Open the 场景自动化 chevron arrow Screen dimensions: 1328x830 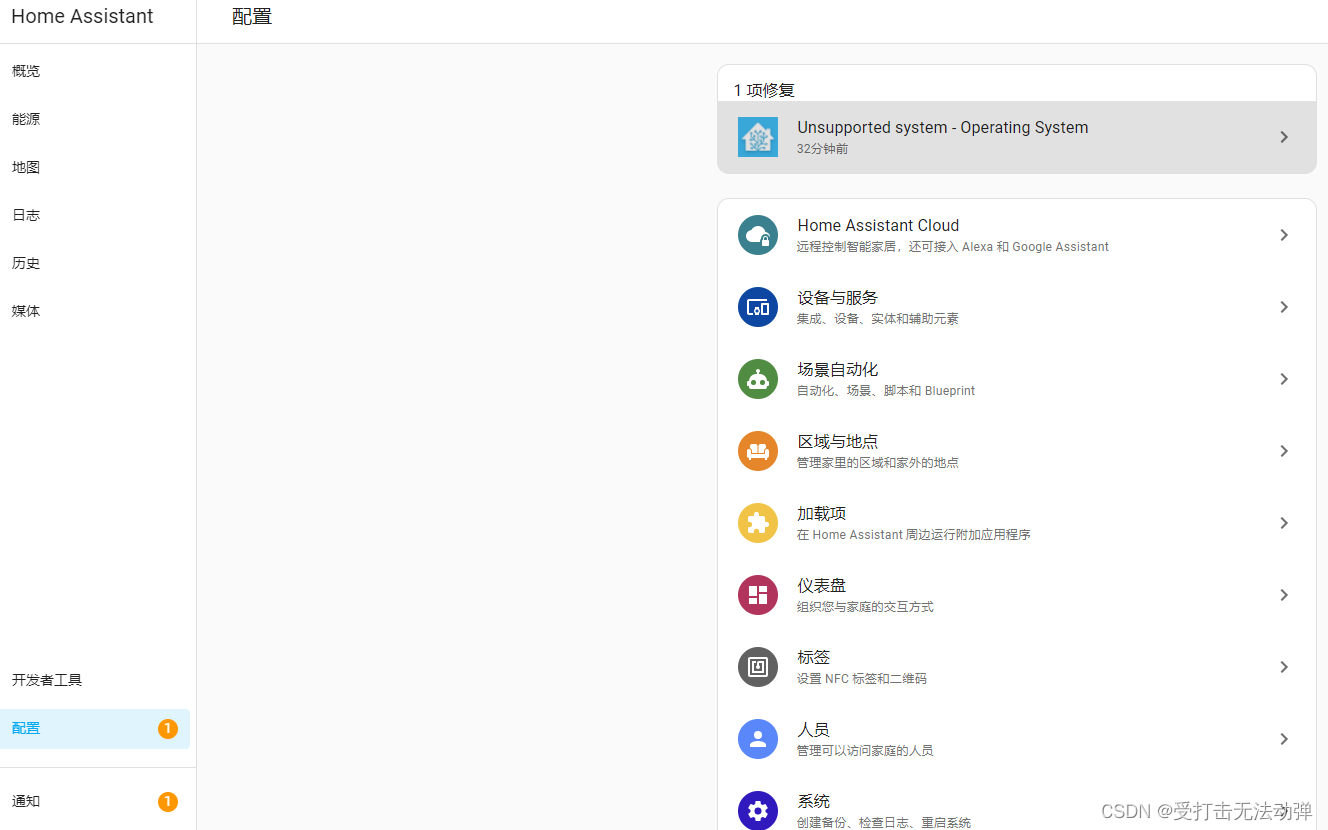point(1284,379)
